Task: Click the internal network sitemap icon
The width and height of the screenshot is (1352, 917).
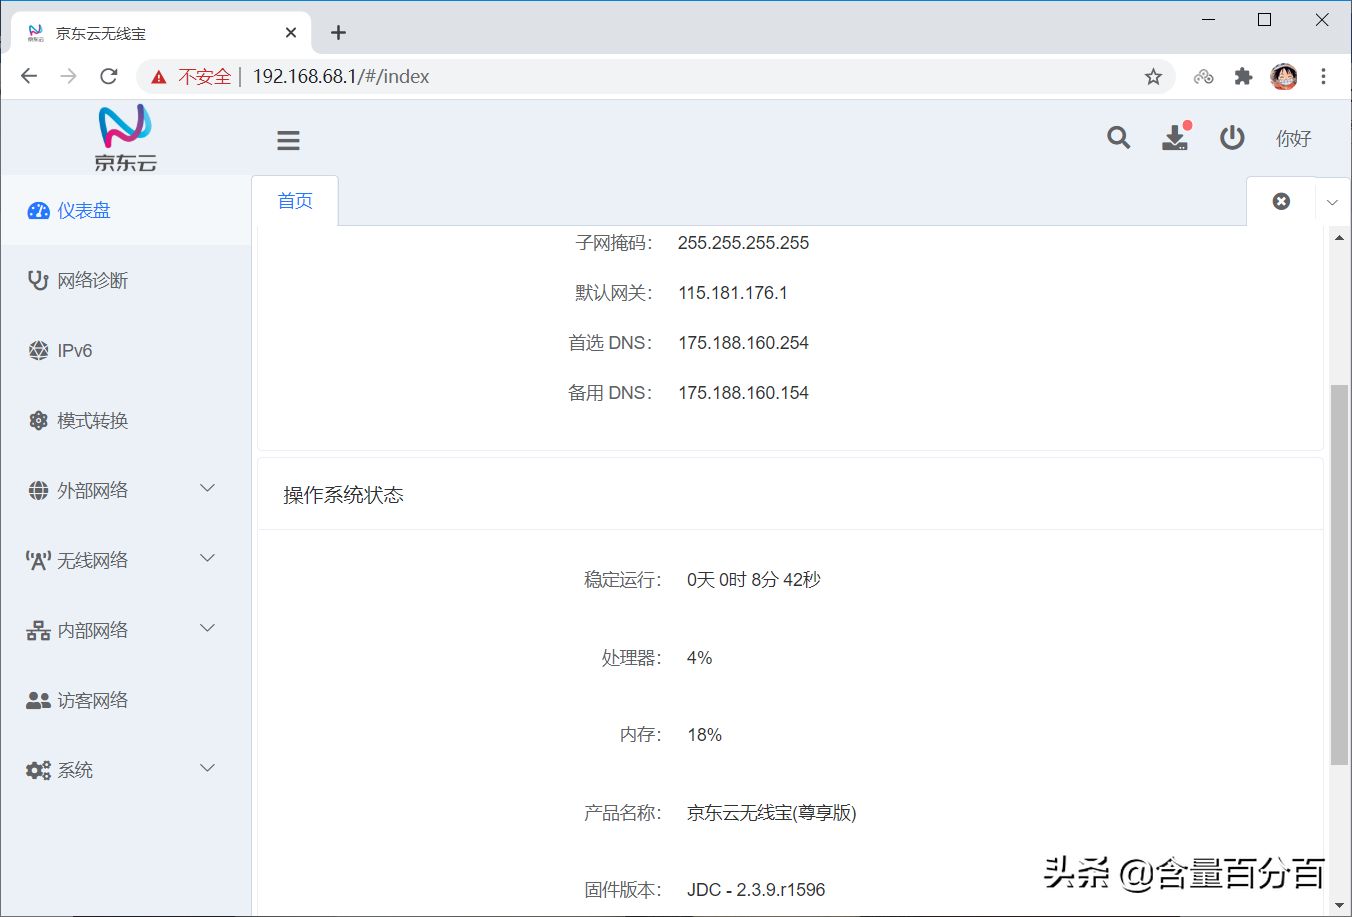Action: [x=38, y=631]
